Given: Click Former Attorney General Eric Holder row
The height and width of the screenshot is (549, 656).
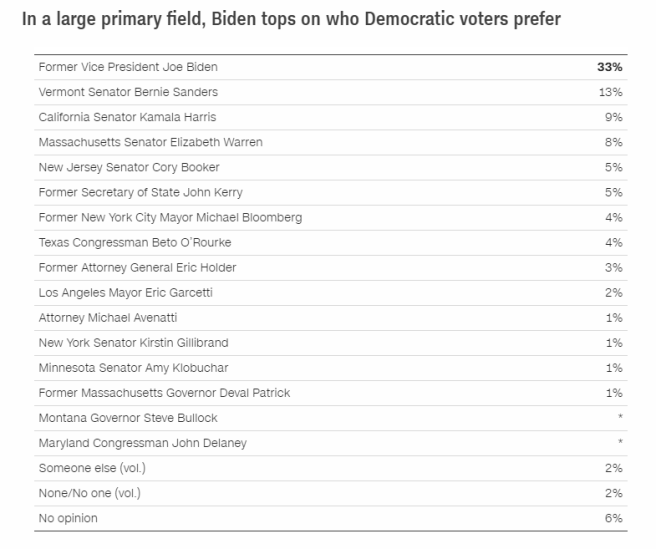Looking at the screenshot, I should [x=137, y=267].
